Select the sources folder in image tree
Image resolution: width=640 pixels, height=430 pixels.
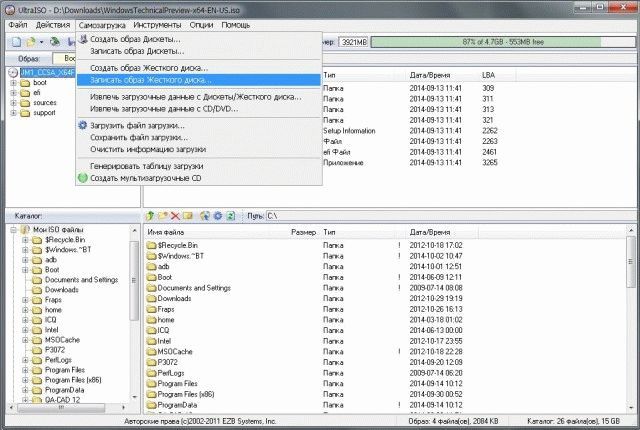(x=44, y=103)
